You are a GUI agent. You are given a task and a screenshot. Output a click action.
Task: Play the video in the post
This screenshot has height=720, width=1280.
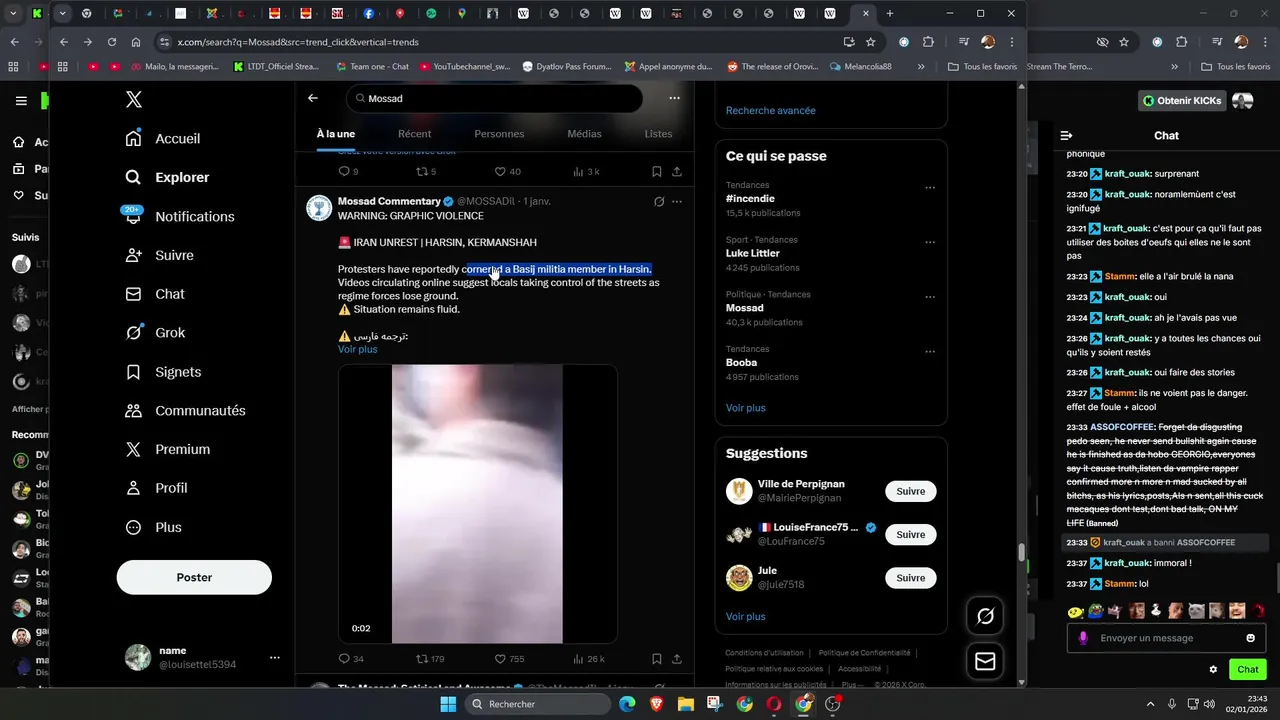click(x=477, y=504)
